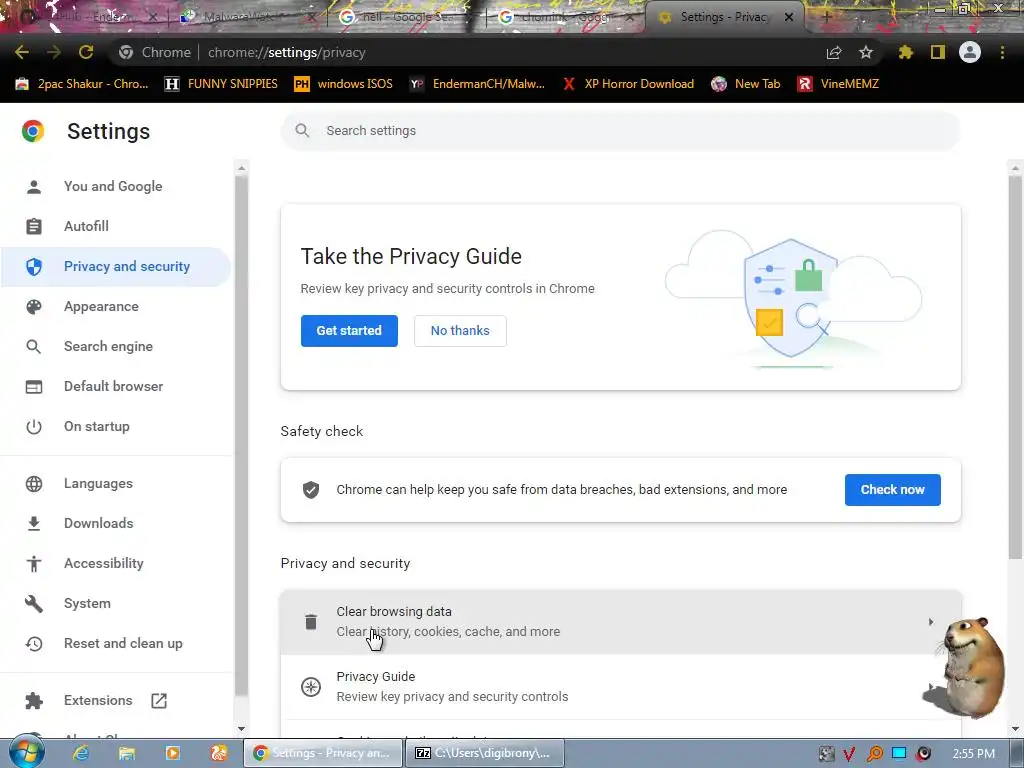The image size is (1024, 768).
Task: Click the Get started button
Action: coord(349,330)
